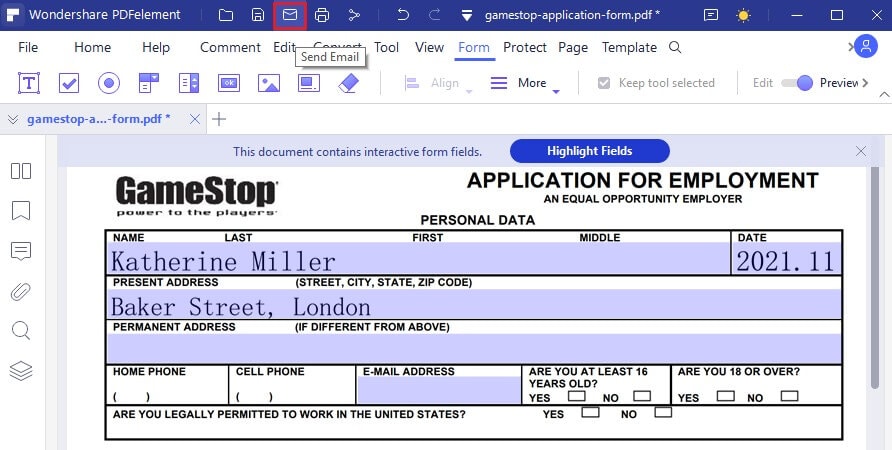Click the E-Mail Address field
This screenshot has width=892, height=450.
439,390
